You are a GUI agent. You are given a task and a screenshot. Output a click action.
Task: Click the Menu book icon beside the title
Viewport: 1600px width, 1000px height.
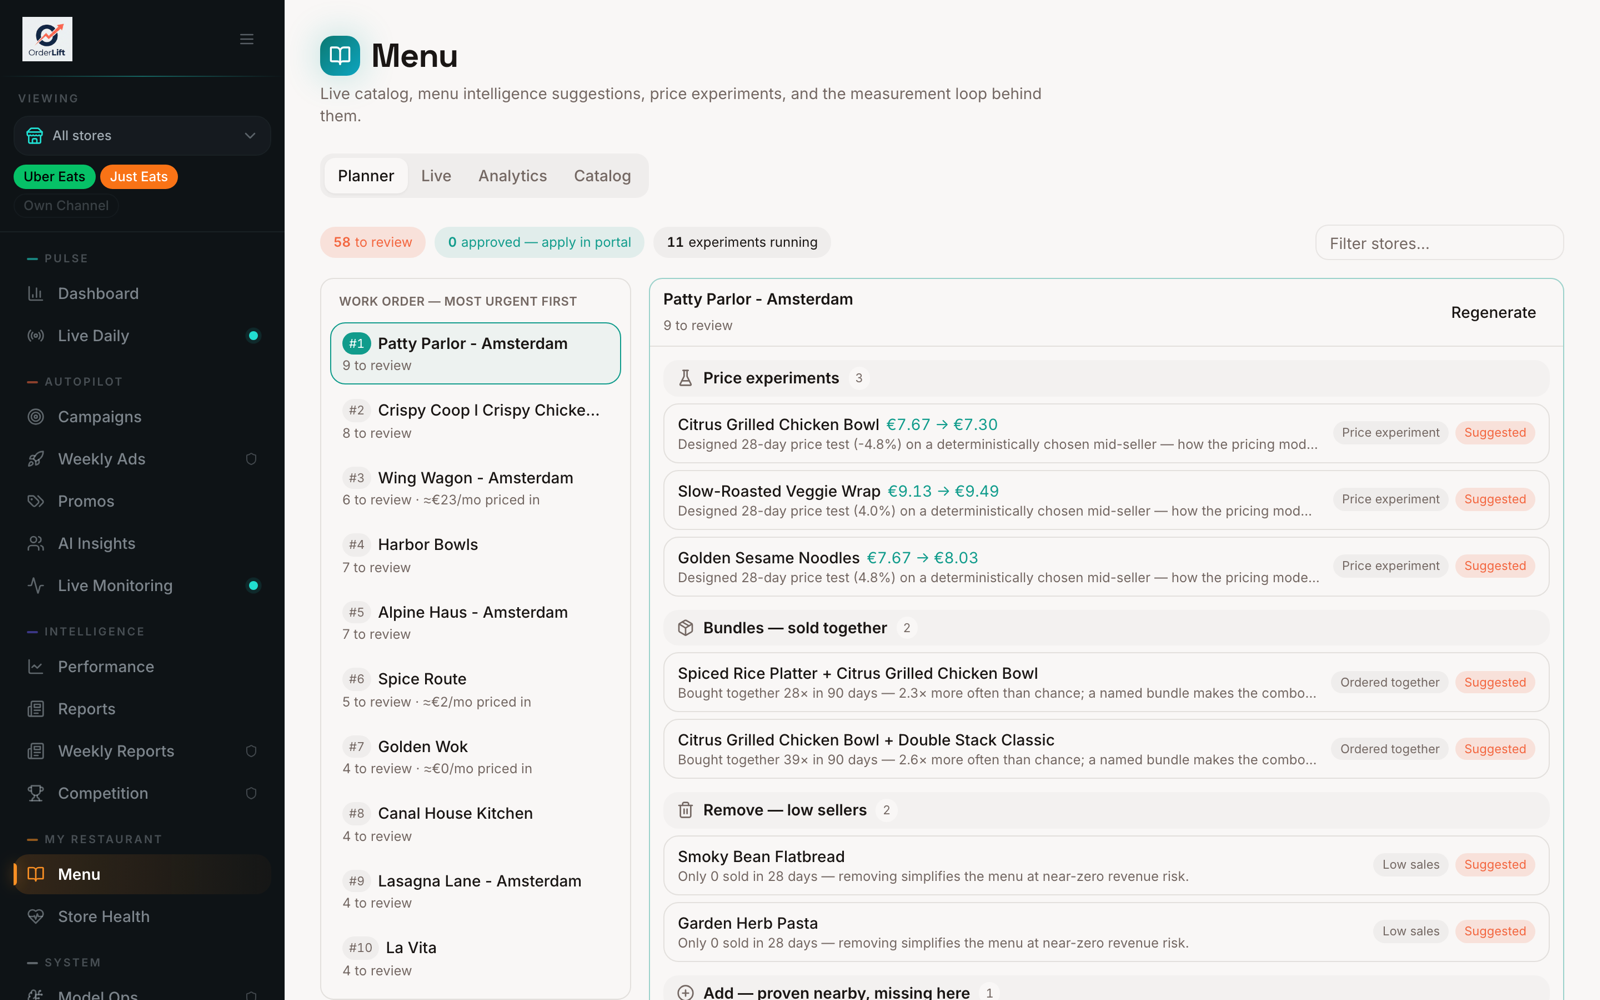[x=340, y=56]
